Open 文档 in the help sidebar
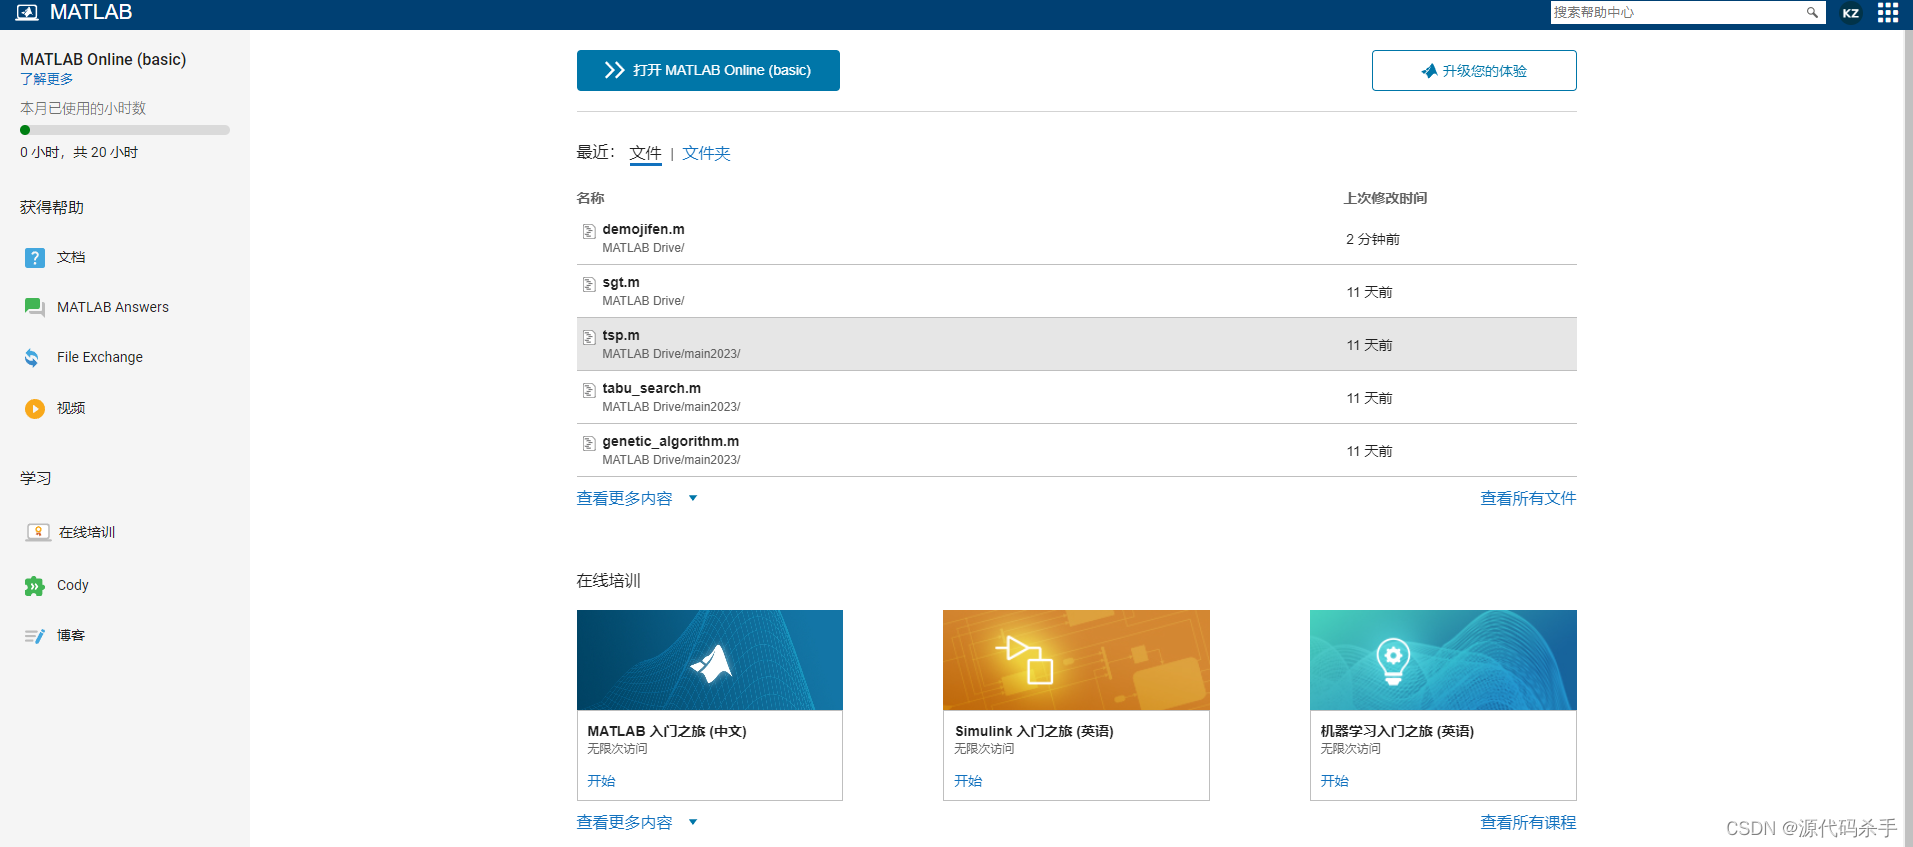This screenshot has height=847, width=1913. [71, 258]
